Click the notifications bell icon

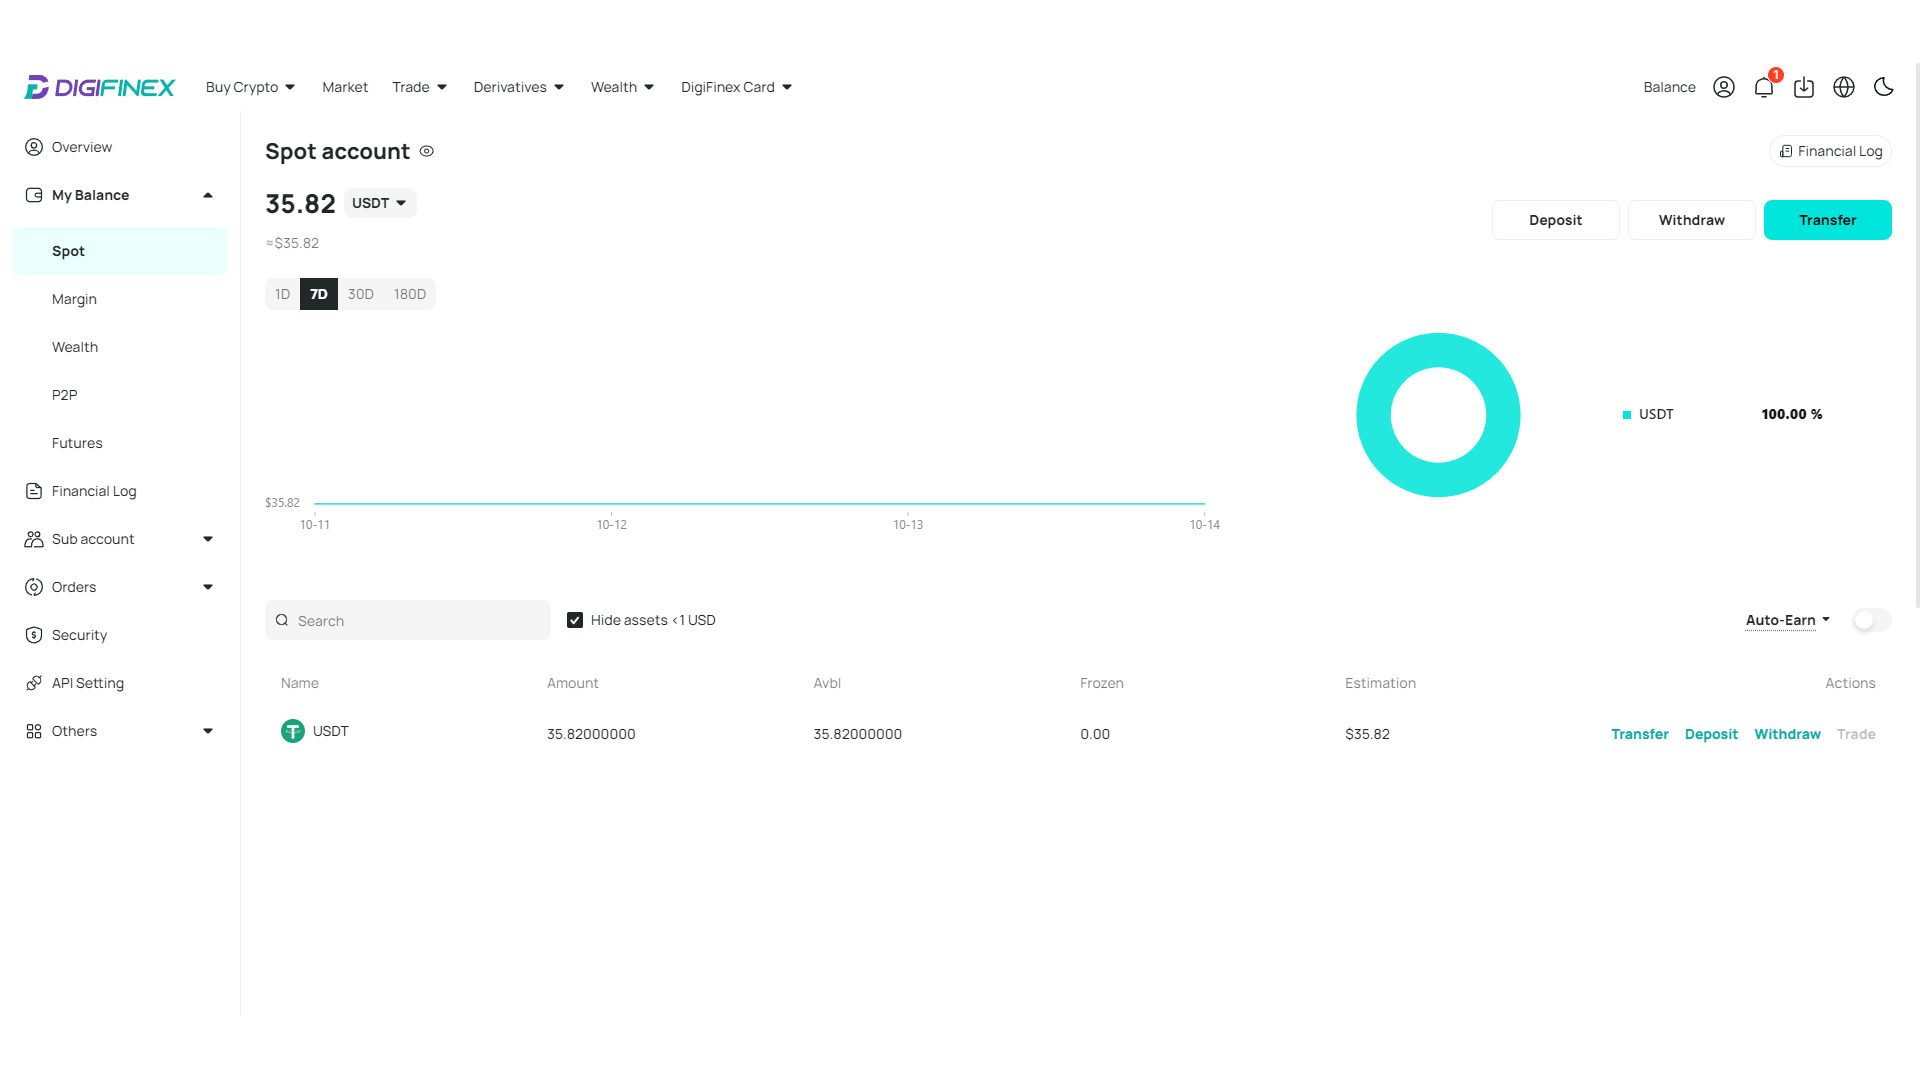[1764, 87]
